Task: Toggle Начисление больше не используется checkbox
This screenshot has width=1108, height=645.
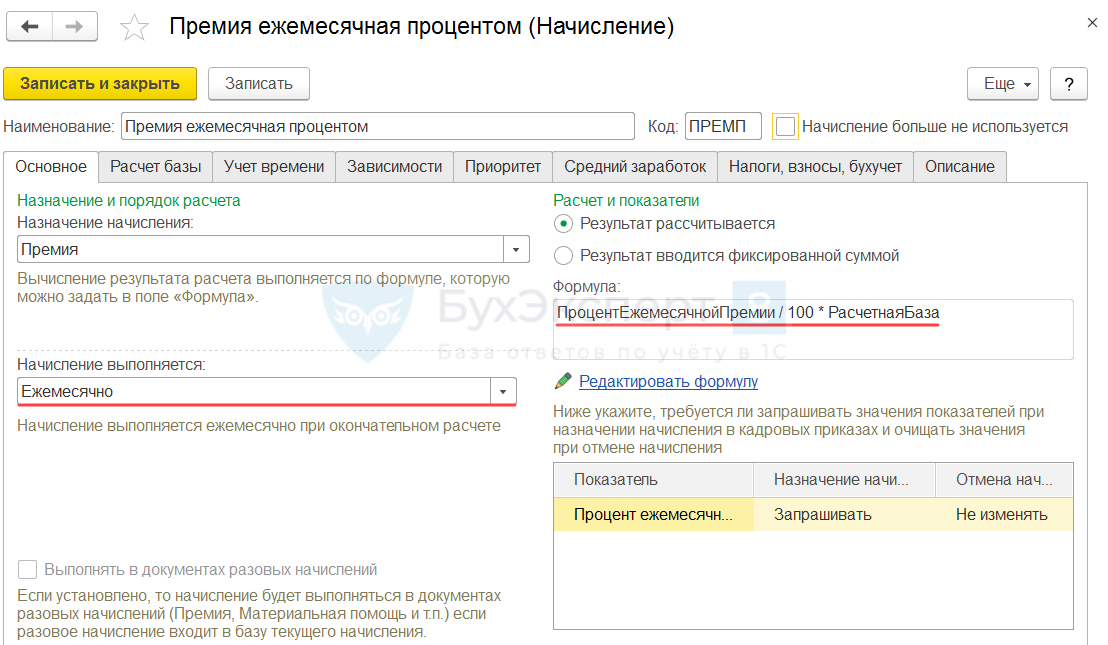Action: (x=785, y=126)
